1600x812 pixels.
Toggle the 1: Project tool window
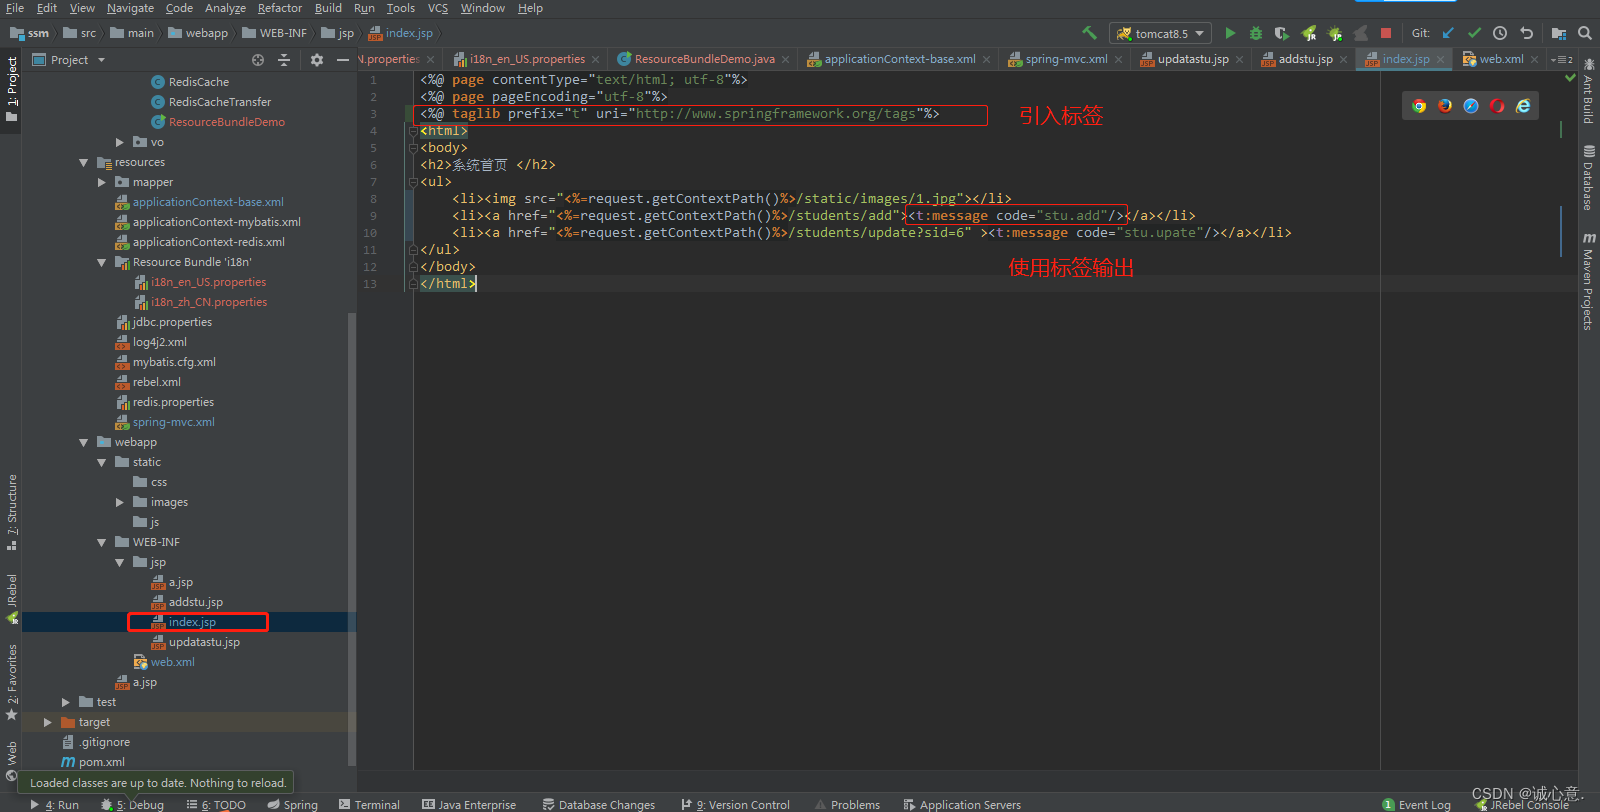(11, 89)
